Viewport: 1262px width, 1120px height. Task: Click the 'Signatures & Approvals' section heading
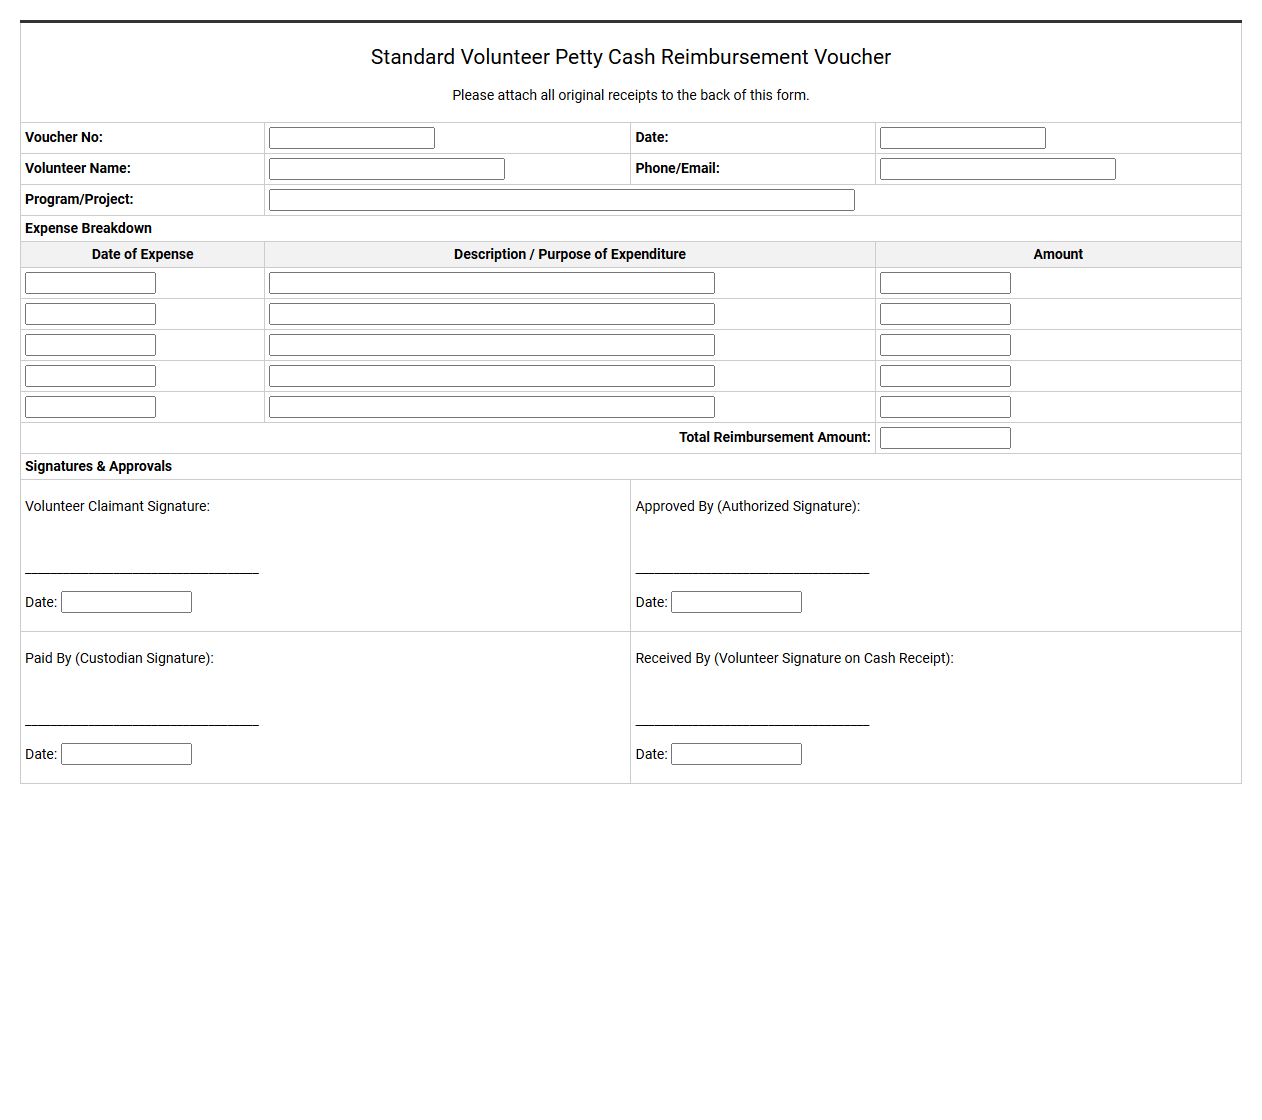[98, 466]
